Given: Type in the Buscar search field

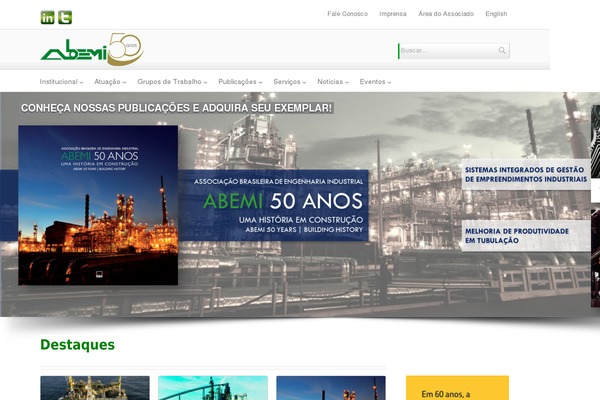Looking at the screenshot, I should point(447,50).
